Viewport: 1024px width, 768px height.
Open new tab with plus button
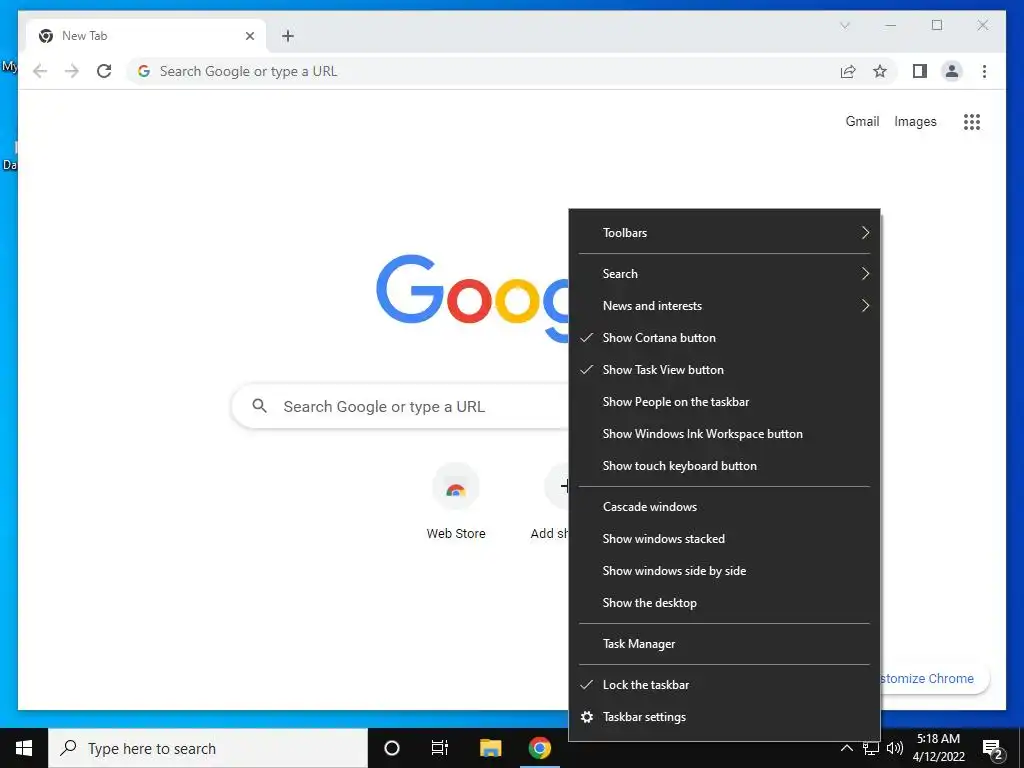288,36
